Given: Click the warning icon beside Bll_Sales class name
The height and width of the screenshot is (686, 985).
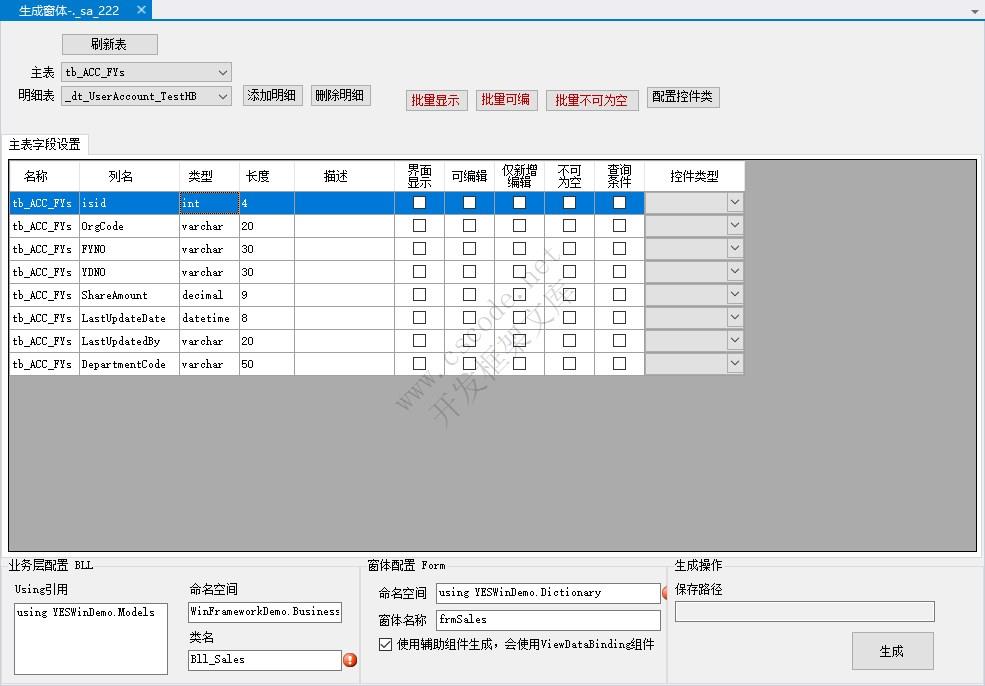Looking at the screenshot, I should point(350,660).
